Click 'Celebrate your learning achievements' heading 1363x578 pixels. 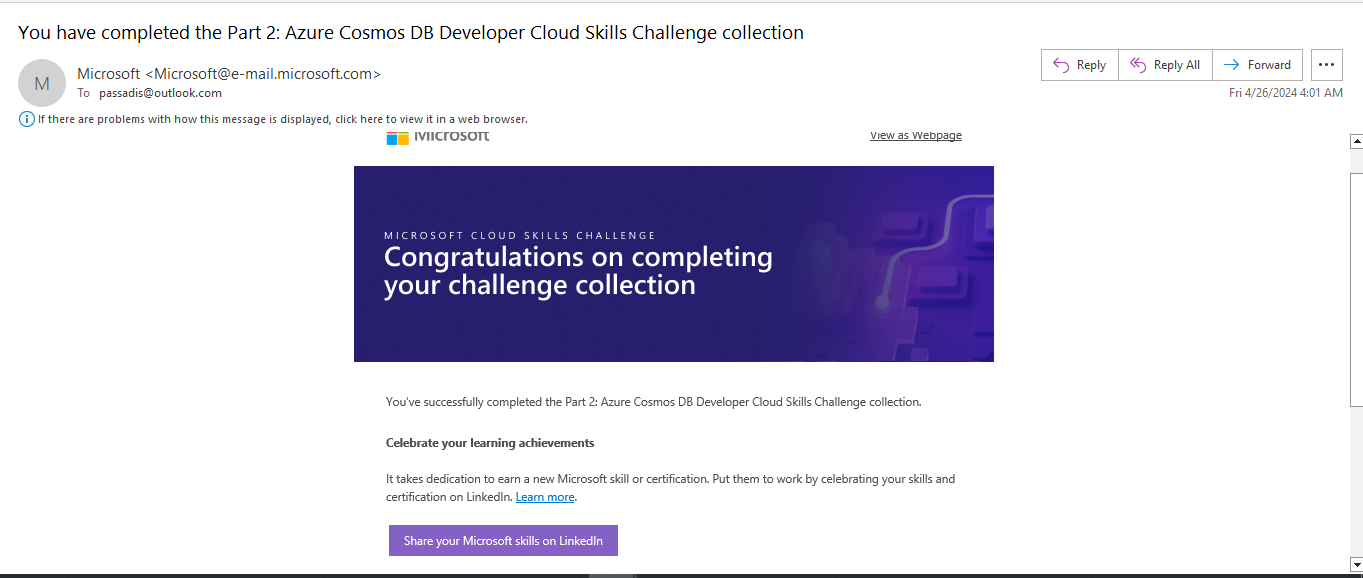click(x=490, y=443)
